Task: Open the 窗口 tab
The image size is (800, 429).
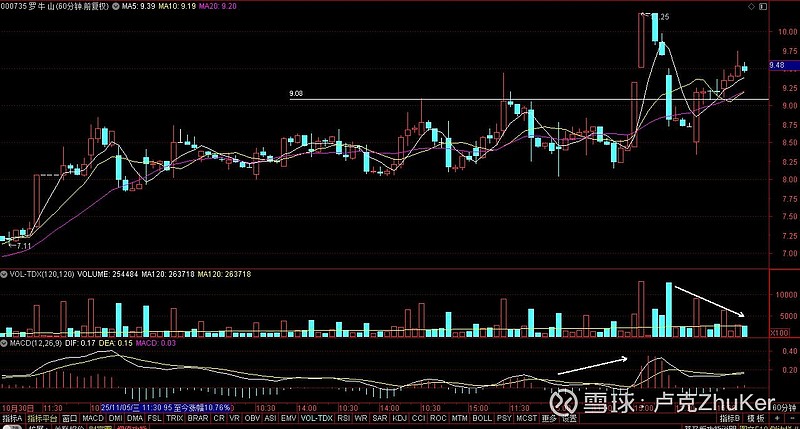Action: click(69, 418)
